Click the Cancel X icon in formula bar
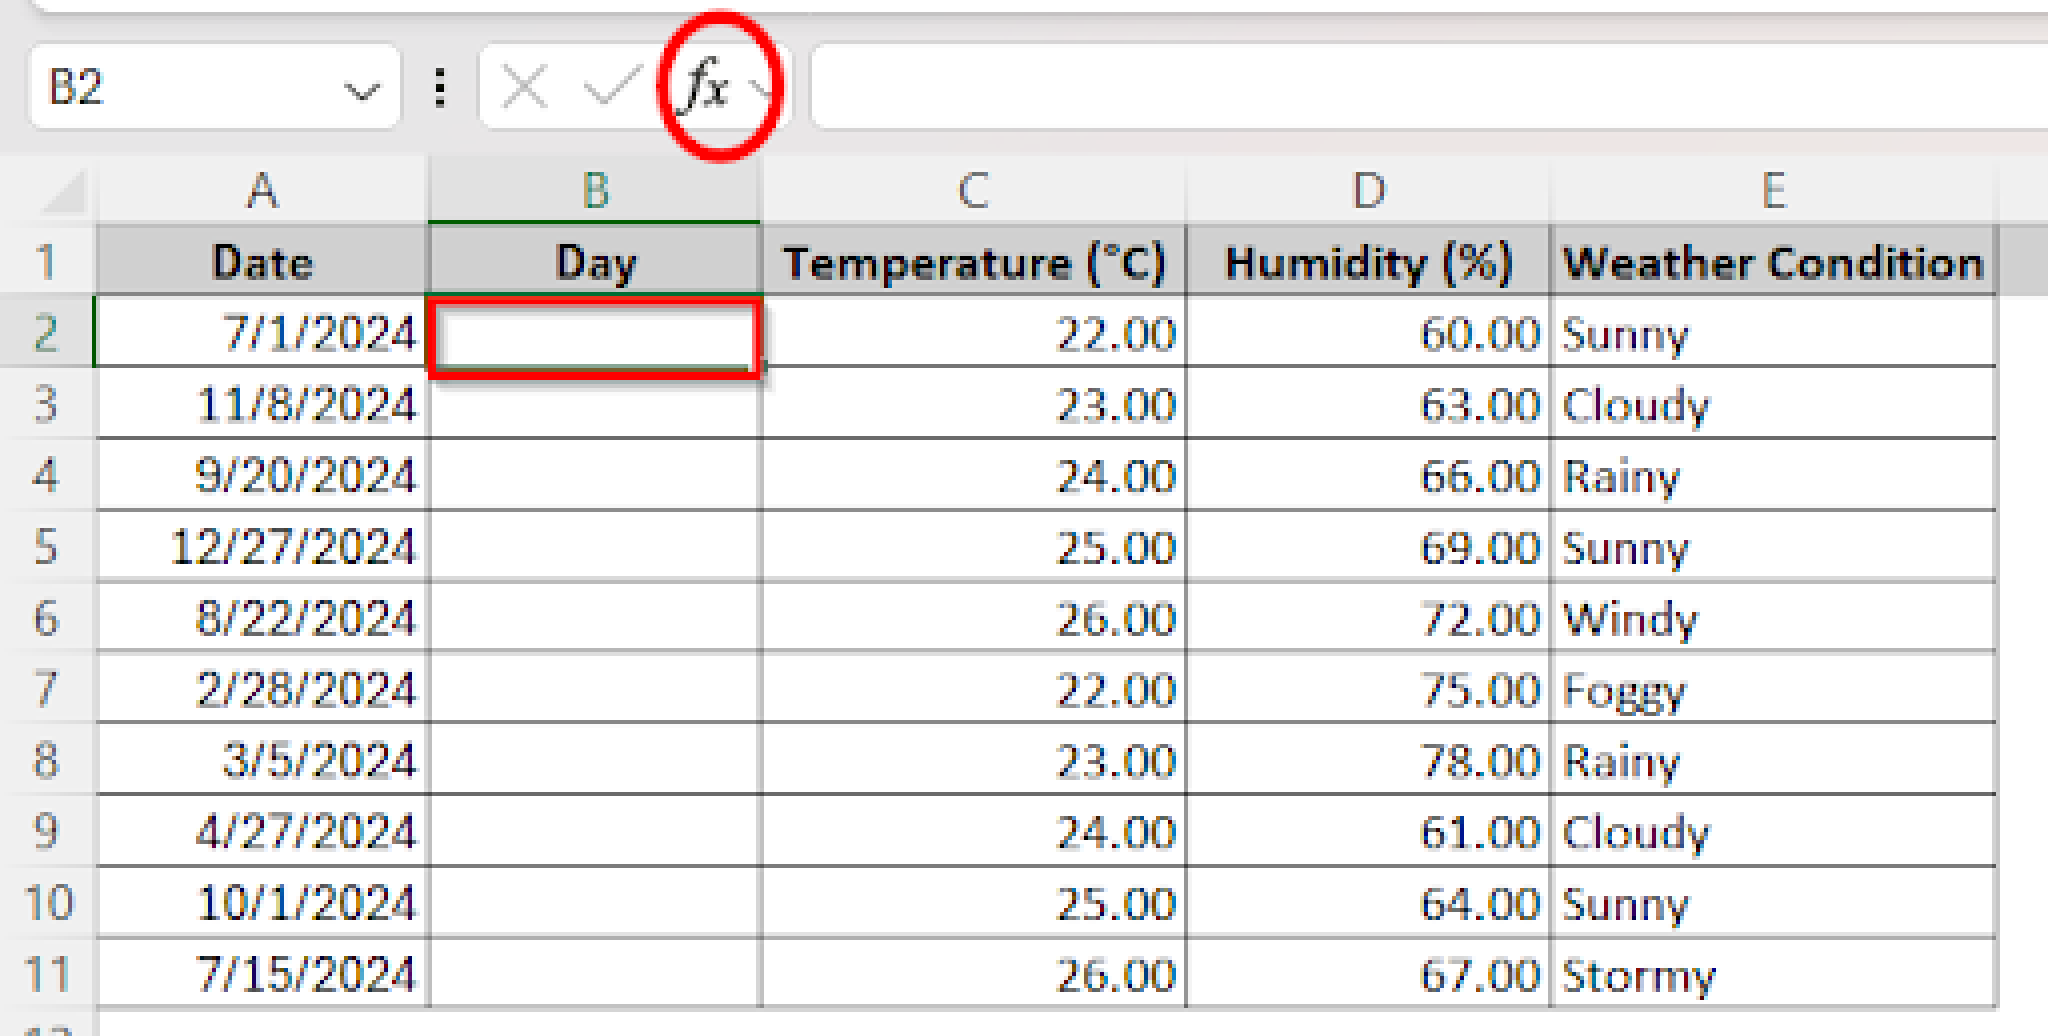Screen dimensions: 2048x1036 click(x=524, y=88)
